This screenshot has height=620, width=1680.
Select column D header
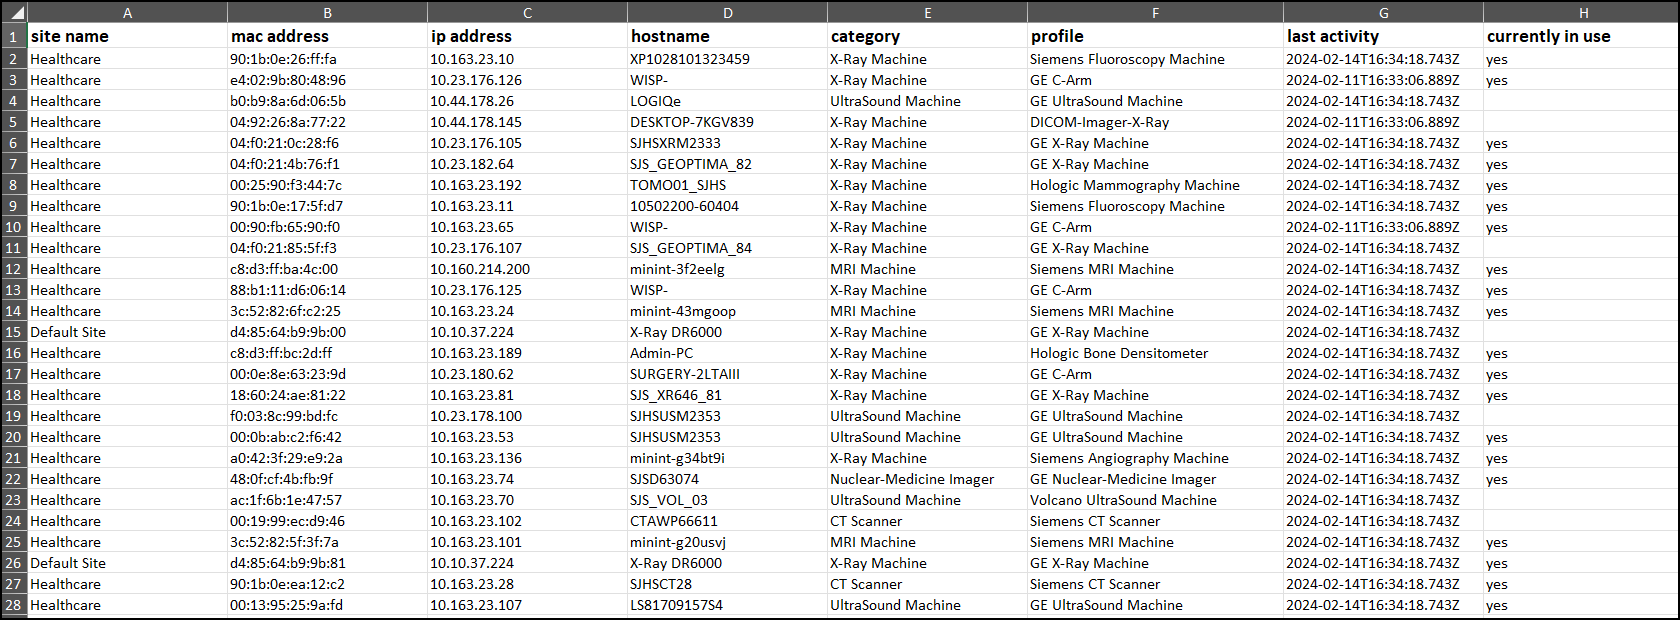(x=728, y=13)
